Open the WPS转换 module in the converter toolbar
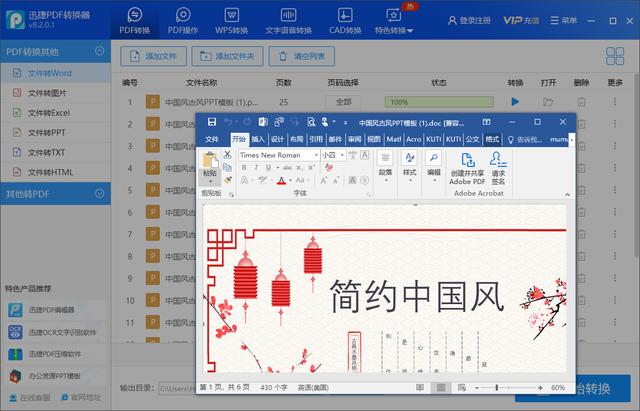 coord(231,20)
